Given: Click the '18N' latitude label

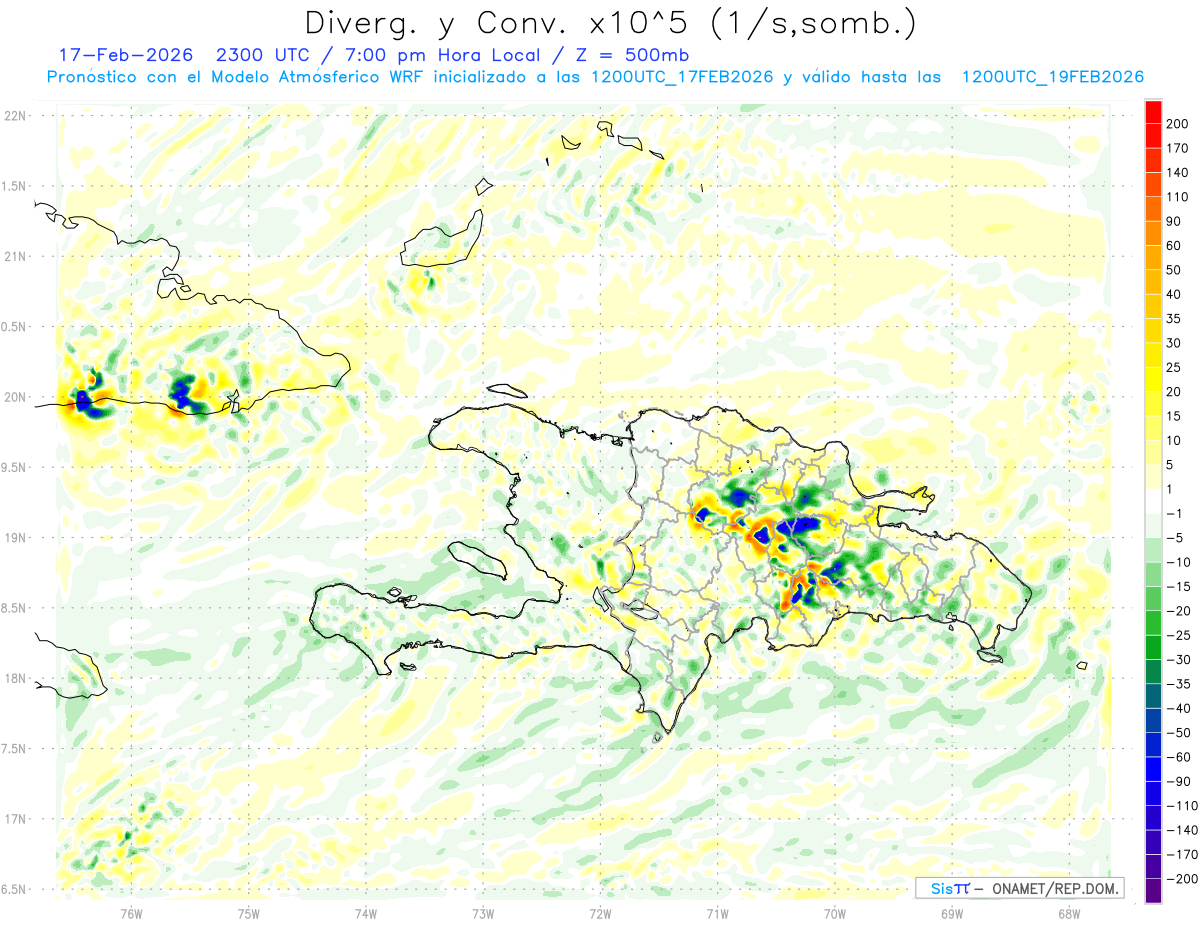Looking at the screenshot, I should (14, 678).
